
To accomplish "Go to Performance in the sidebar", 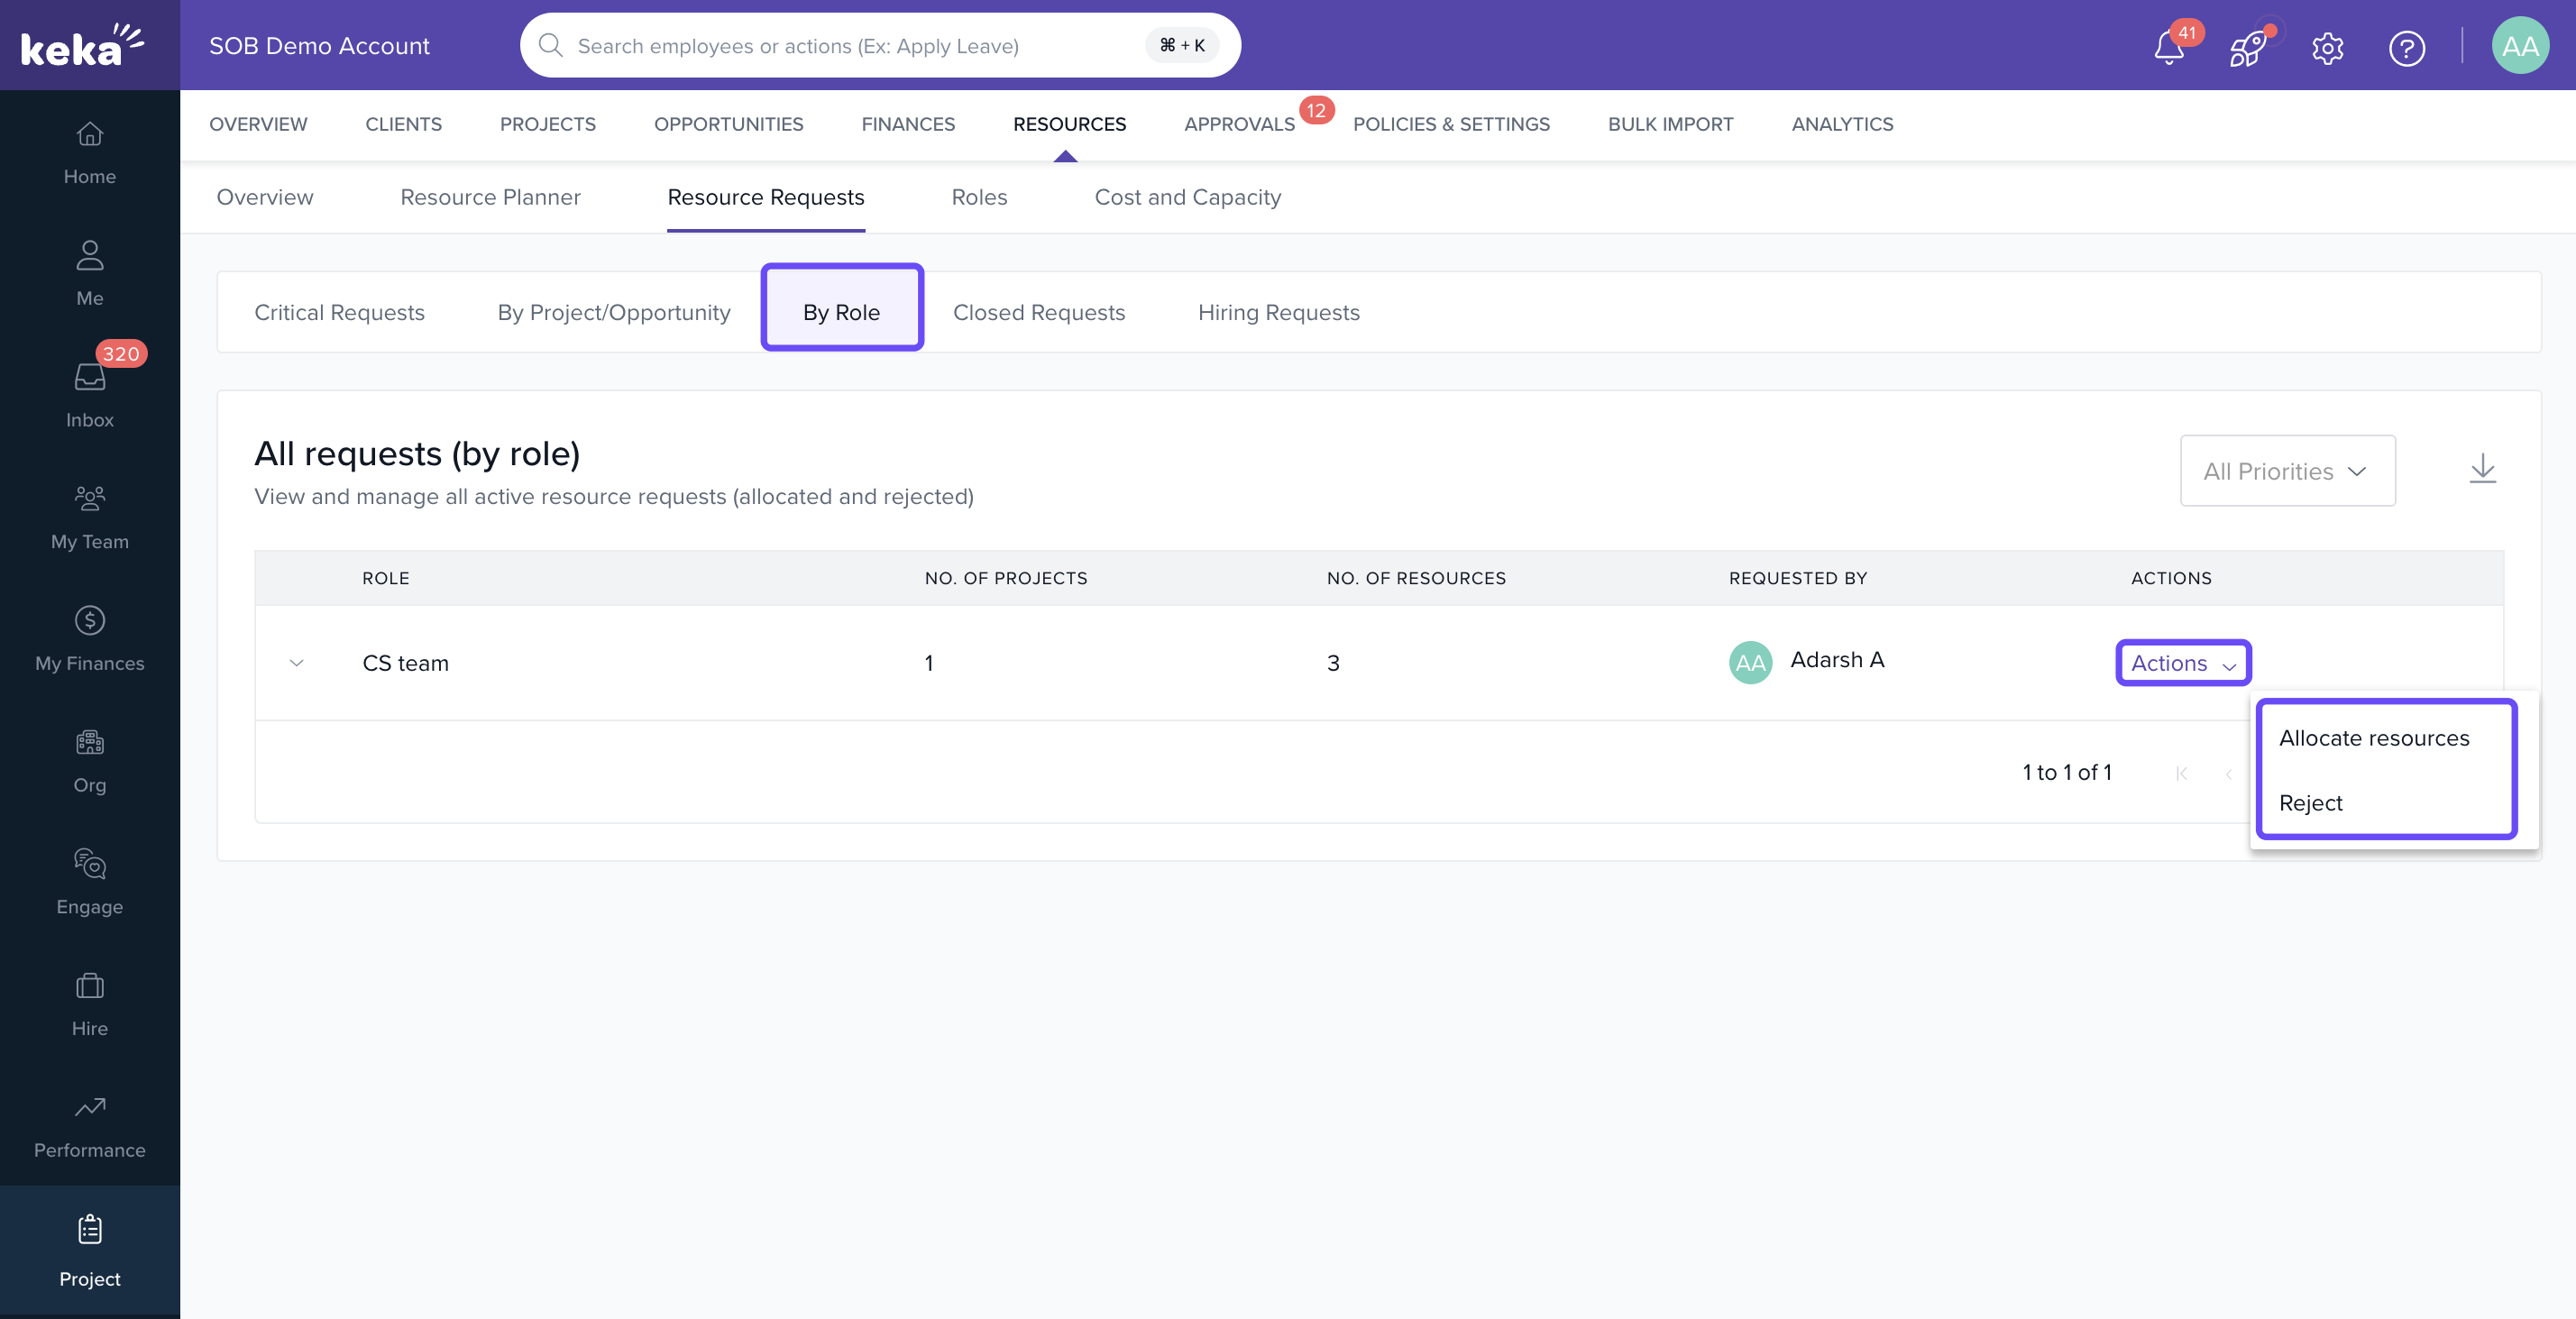I will pos(89,1125).
